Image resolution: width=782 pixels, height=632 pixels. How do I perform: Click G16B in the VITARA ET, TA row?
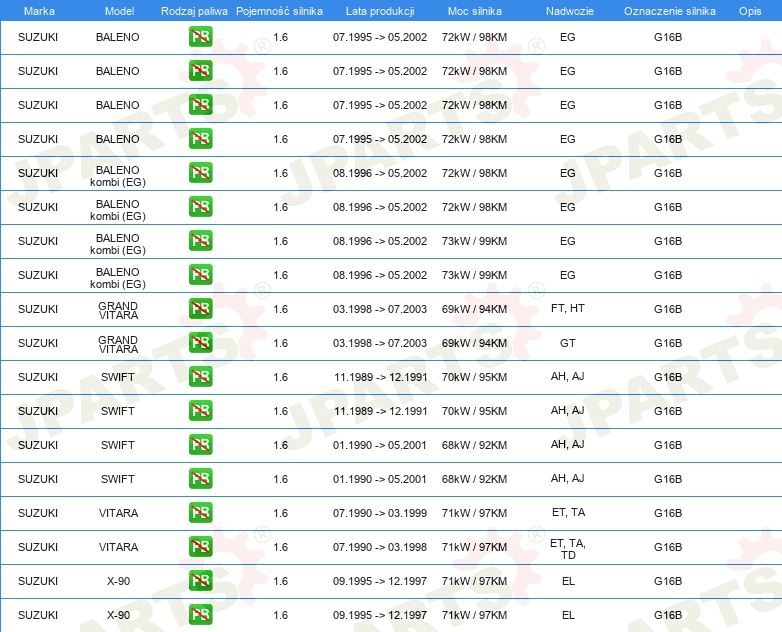pyautogui.click(x=668, y=513)
